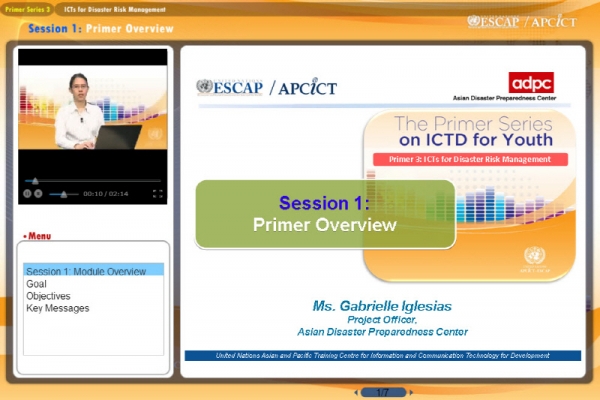
Task: Click the Primer Series 3 tab
Action: point(28,9)
